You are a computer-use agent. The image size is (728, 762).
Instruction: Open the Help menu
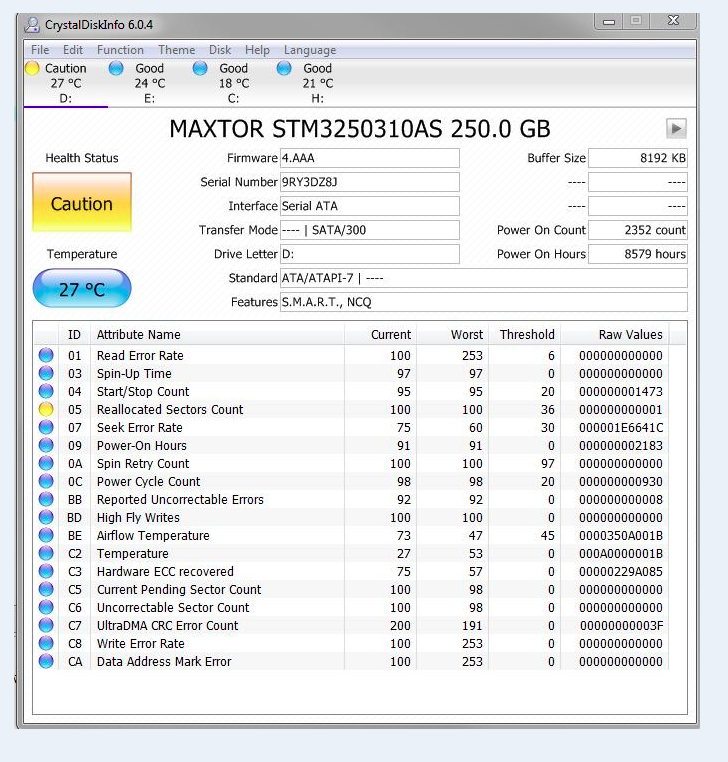tap(257, 50)
